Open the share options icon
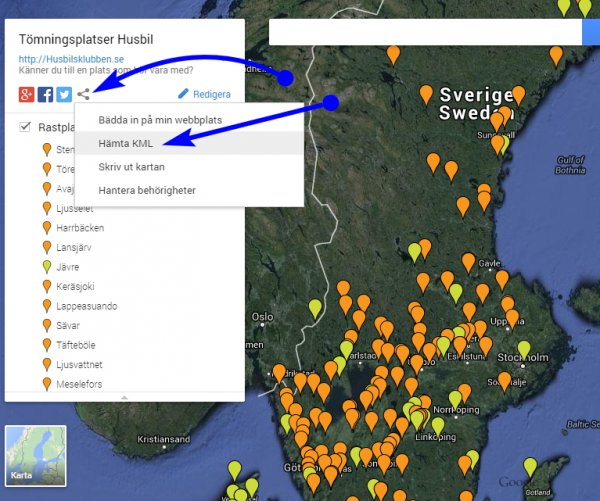 tap(86, 95)
